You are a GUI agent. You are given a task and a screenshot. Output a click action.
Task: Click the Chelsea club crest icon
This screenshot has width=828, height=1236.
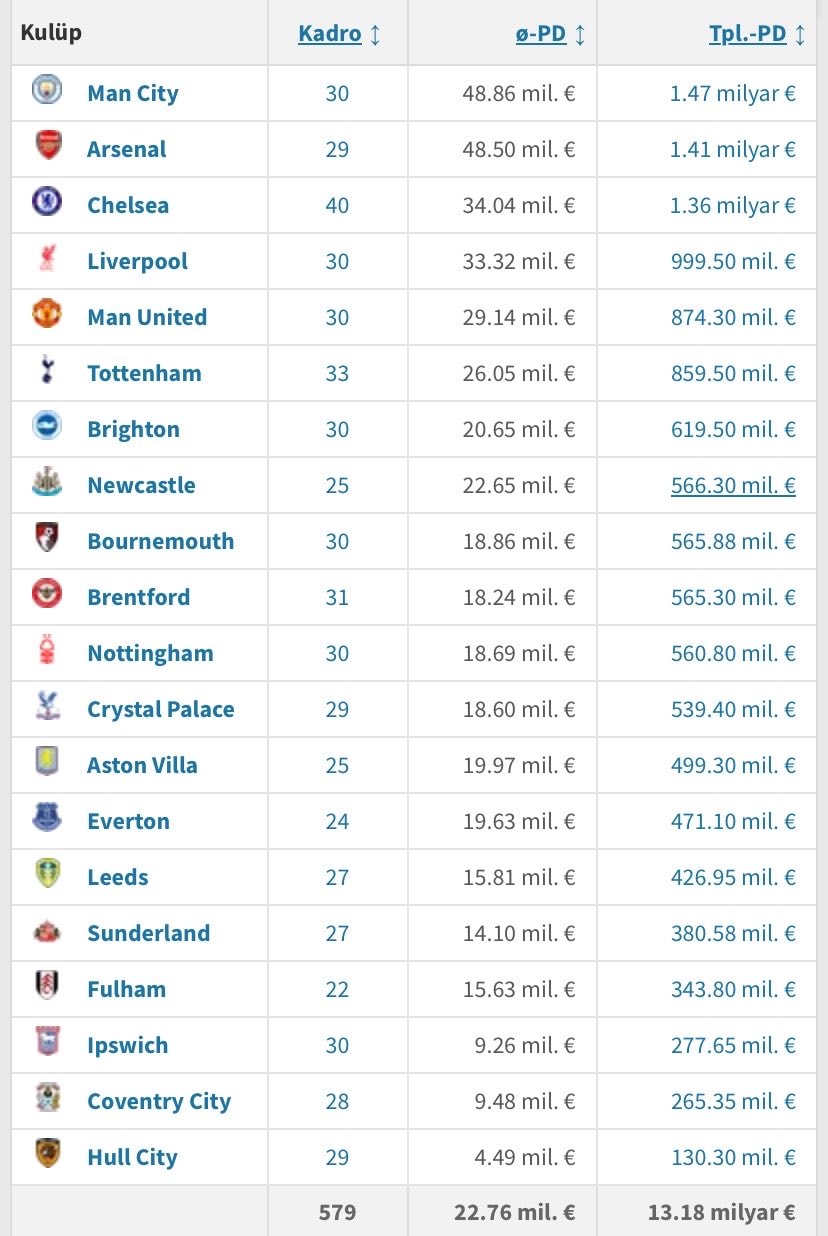click(x=47, y=203)
